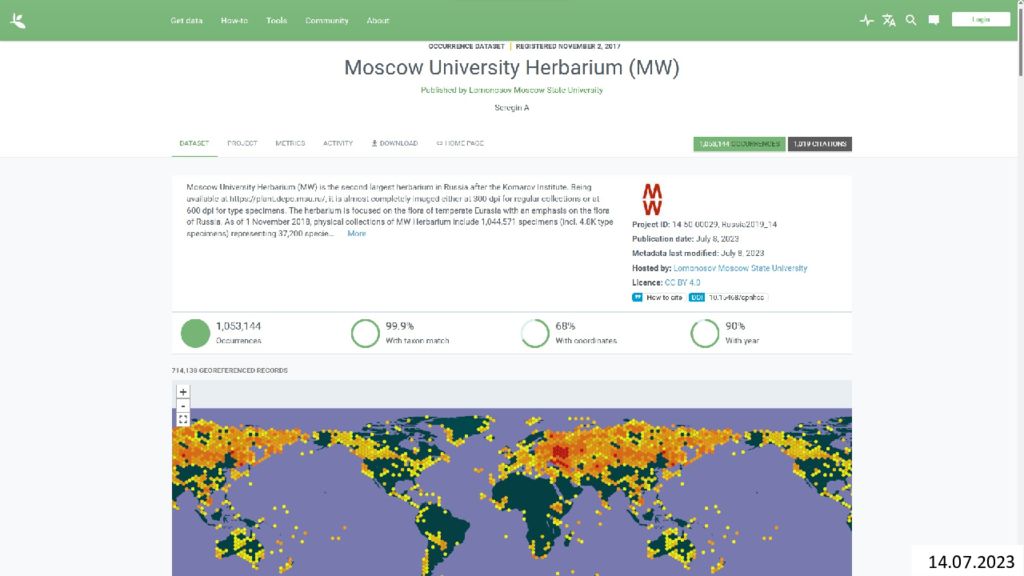Click the 90% with year value

click(x=735, y=326)
